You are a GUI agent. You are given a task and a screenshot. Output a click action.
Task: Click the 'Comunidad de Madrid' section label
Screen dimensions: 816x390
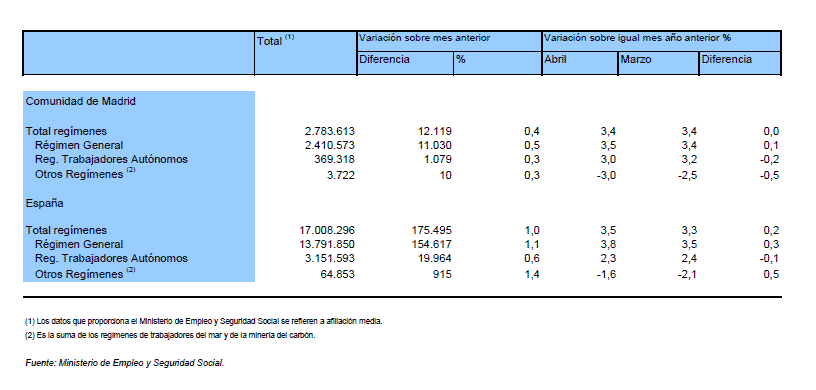[81, 102]
